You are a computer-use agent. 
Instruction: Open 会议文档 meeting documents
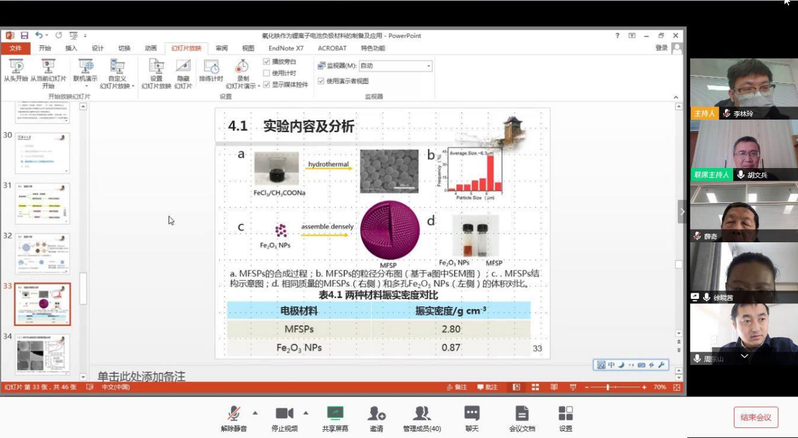click(522, 413)
